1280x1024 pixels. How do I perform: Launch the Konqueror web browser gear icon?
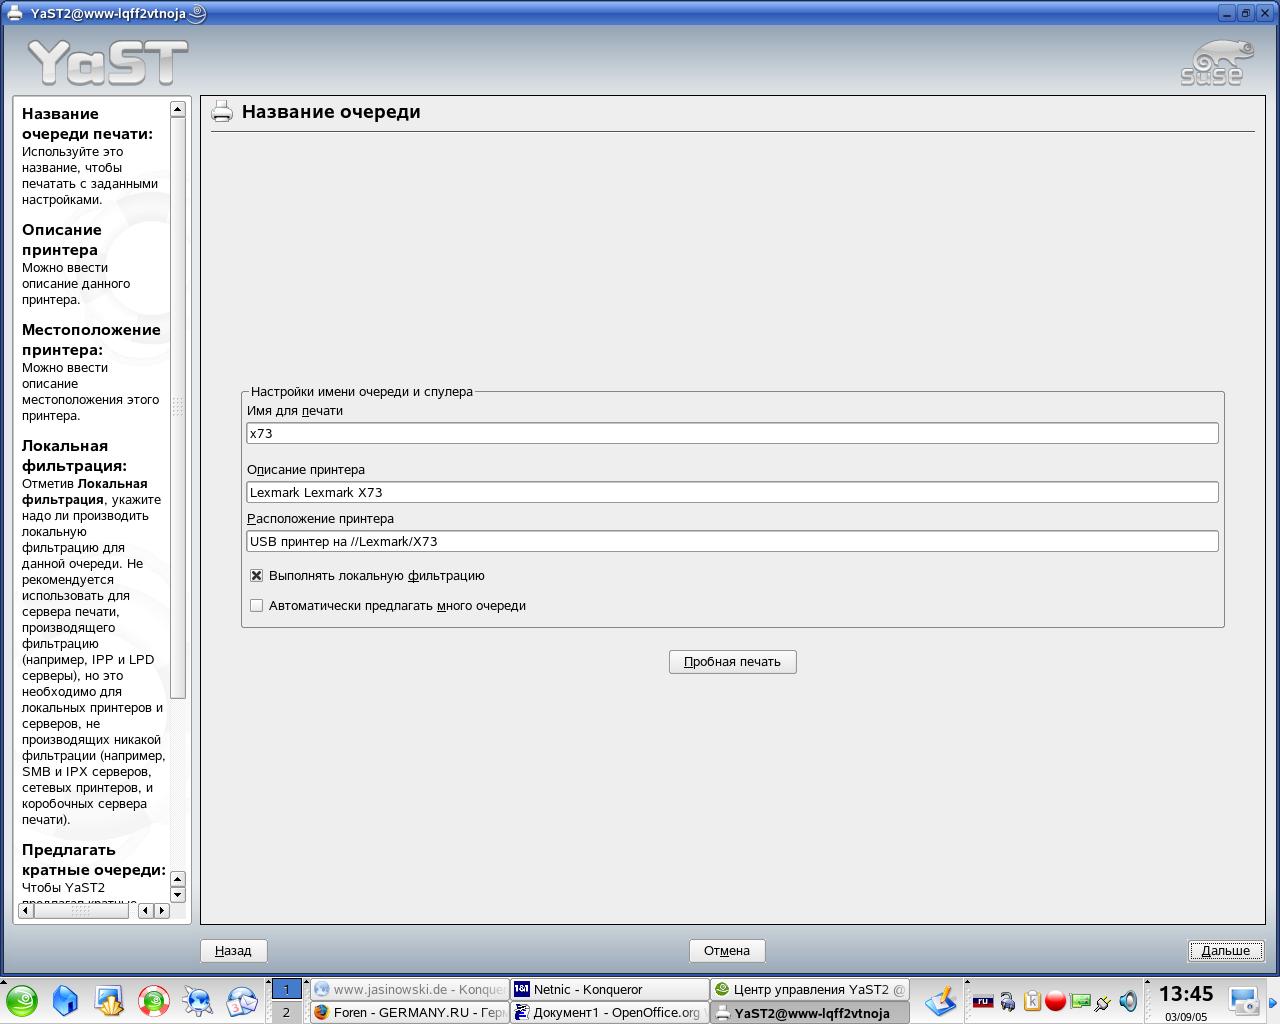(x=198, y=1000)
